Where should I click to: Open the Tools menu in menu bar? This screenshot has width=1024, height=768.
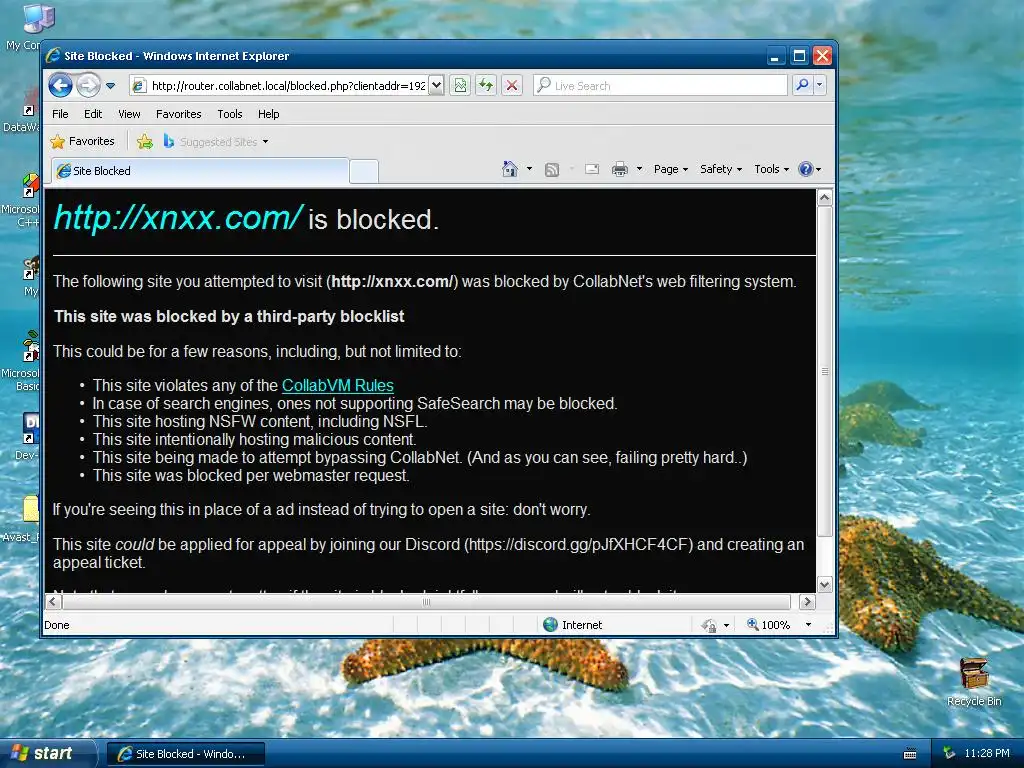229,114
